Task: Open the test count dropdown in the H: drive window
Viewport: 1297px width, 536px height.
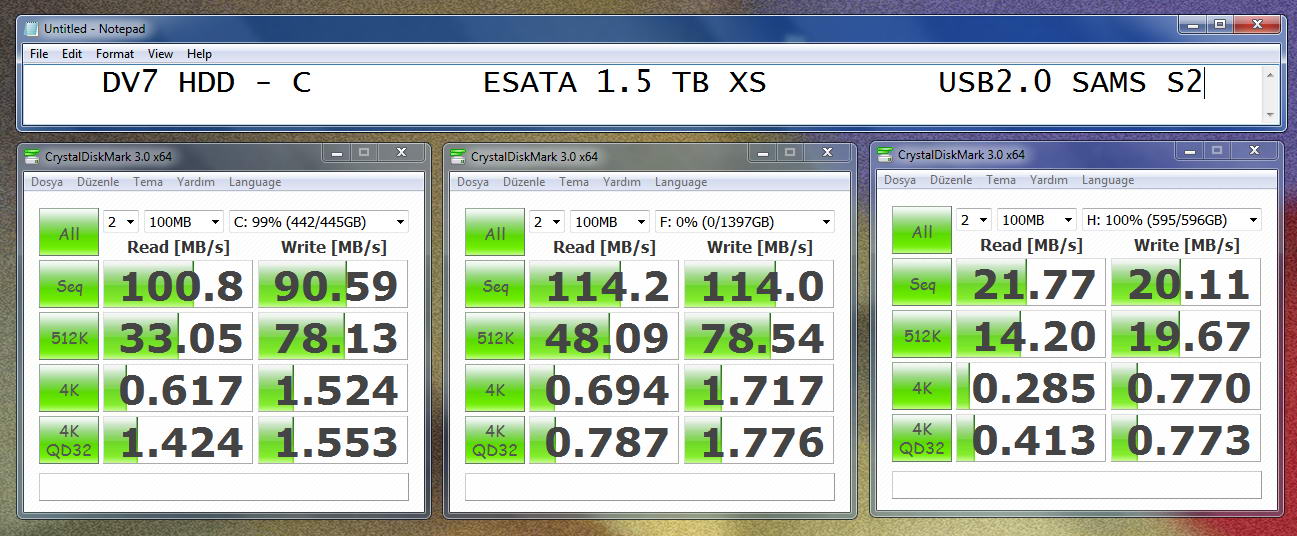Action: tap(974, 220)
